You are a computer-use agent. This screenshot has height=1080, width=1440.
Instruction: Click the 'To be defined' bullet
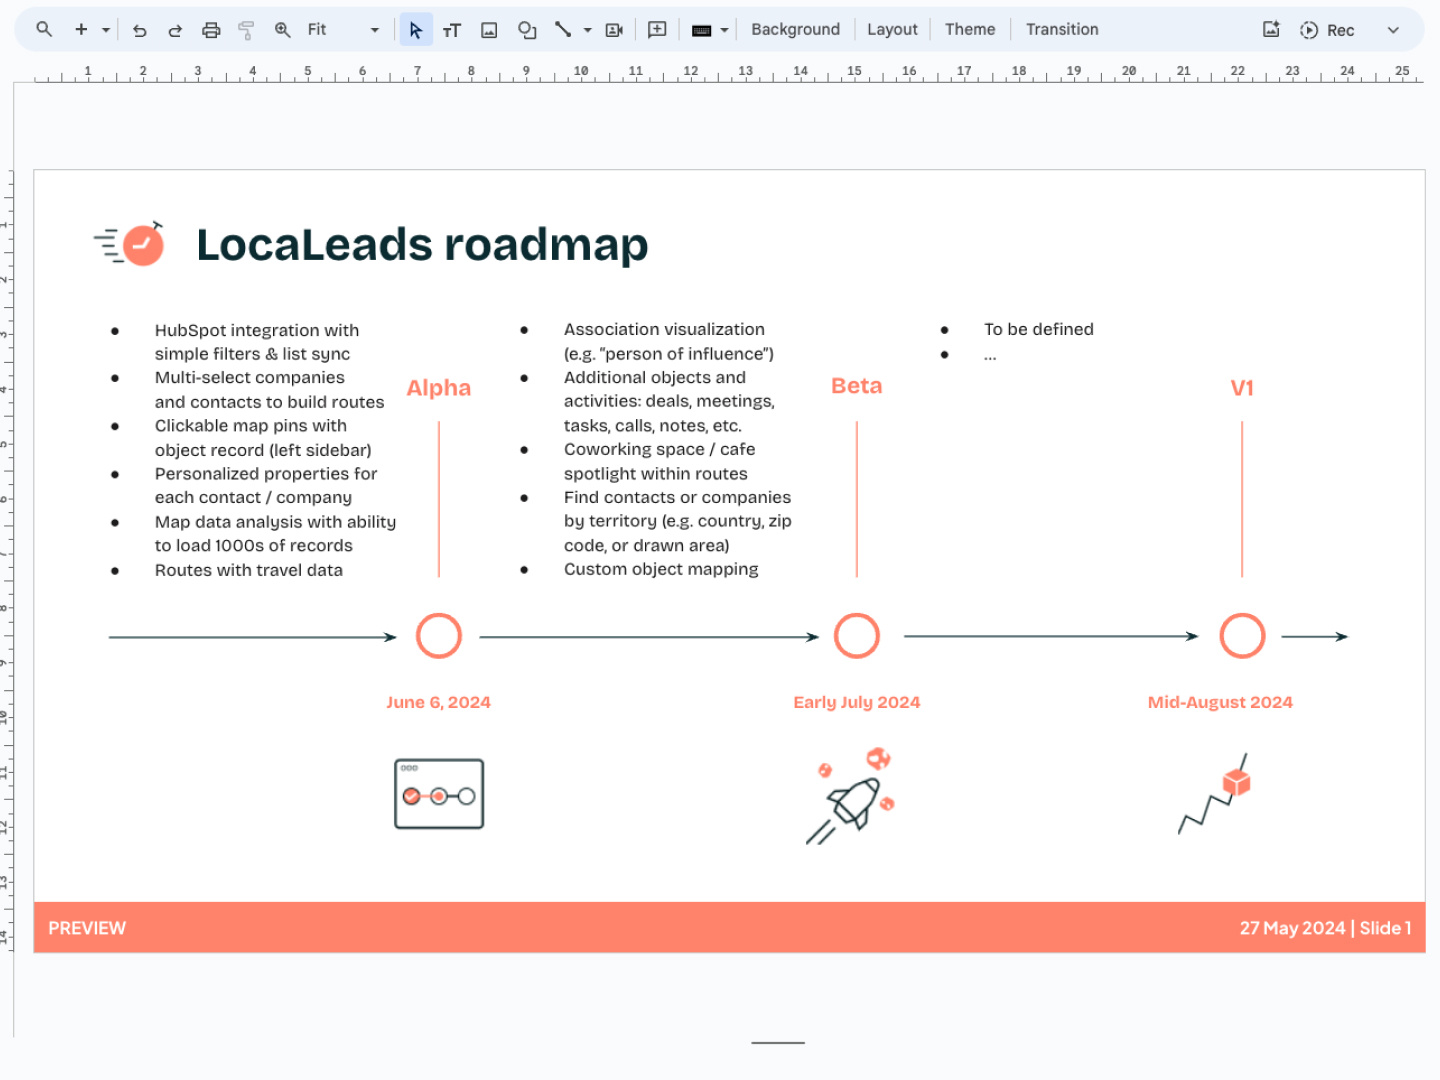click(x=1039, y=329)
